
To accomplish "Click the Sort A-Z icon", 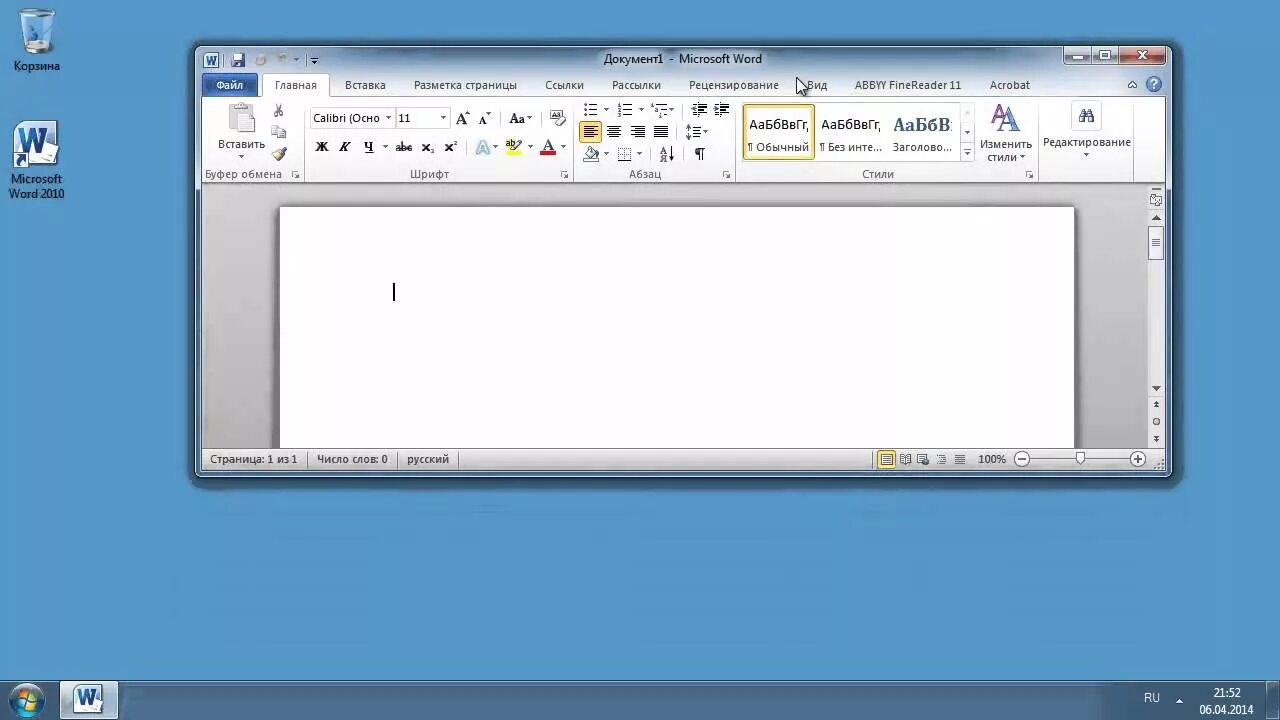I will (666, 154).
